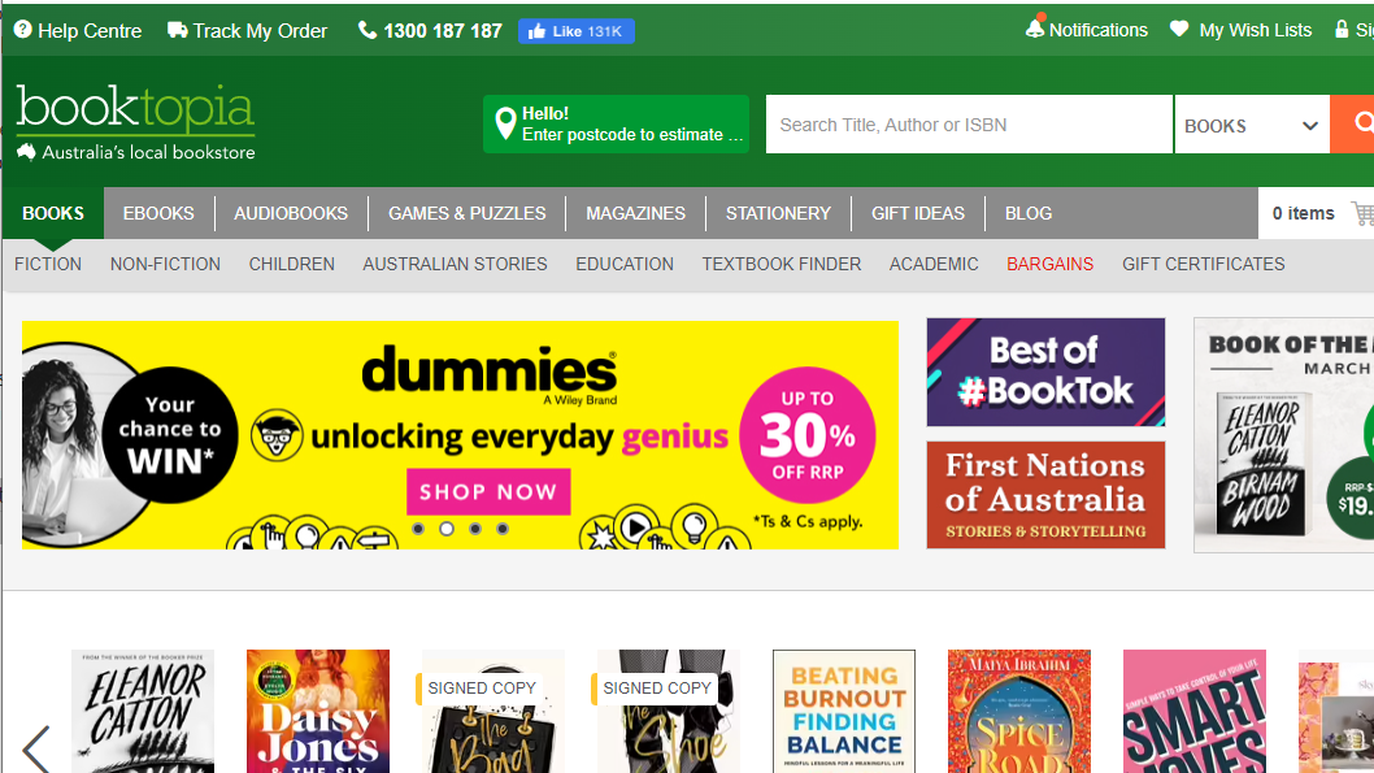Click the location pin postcode icon
This screenshot has width=1374, height=773.
506,124
